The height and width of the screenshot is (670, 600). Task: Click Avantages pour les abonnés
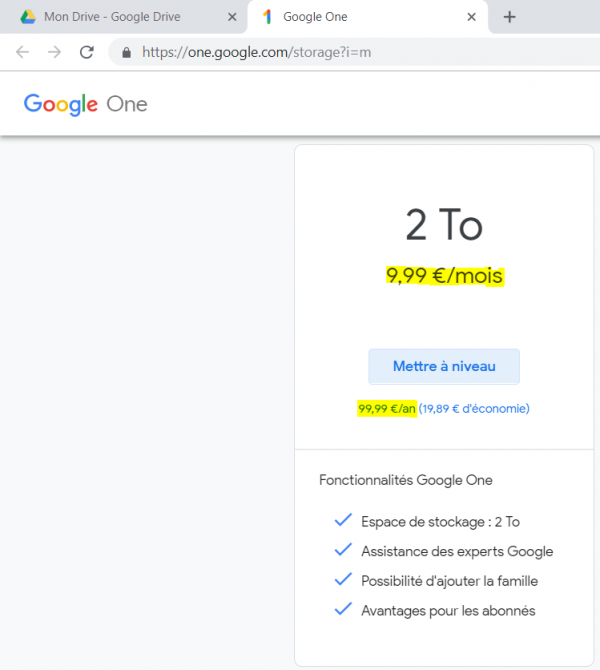448,611
